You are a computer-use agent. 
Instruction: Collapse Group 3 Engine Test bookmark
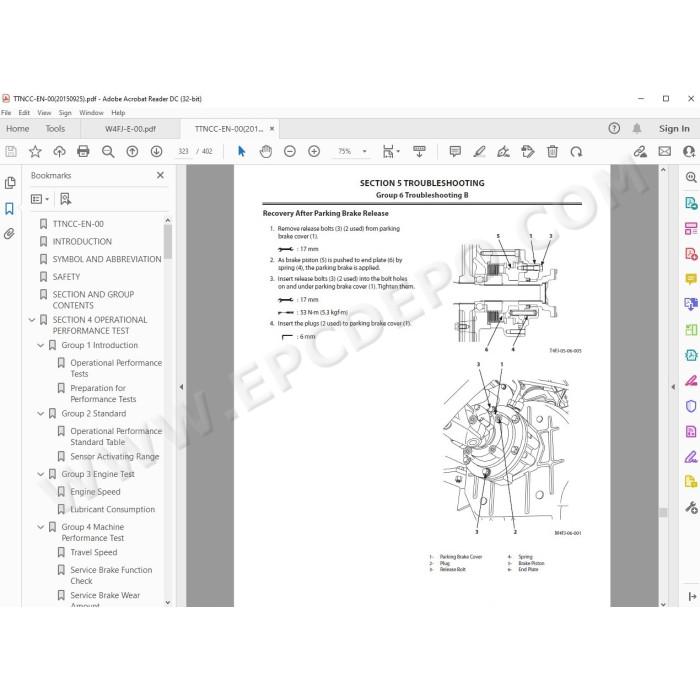click(41, 474)
